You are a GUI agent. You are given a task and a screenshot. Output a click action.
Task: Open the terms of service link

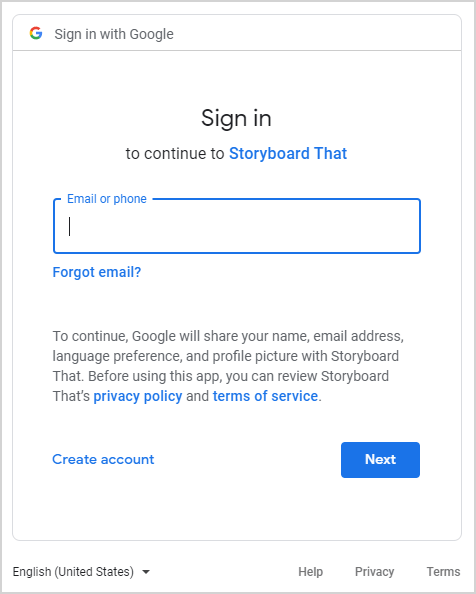click(x=265, y=396)
